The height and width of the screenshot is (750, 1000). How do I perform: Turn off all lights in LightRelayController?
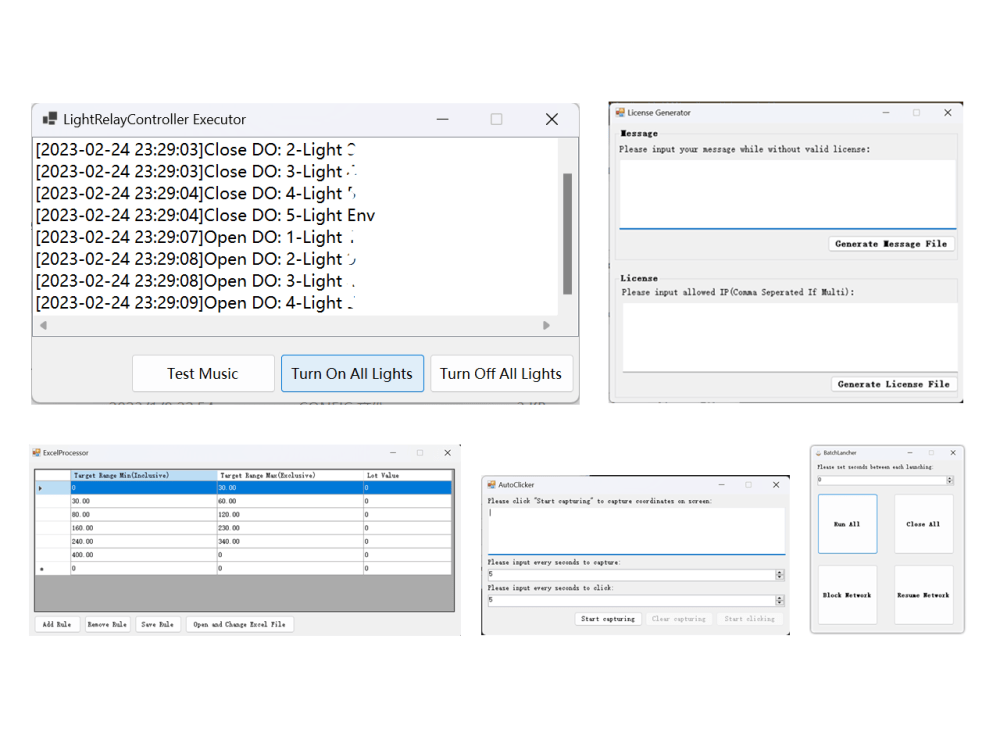click(x=501, y=374)
